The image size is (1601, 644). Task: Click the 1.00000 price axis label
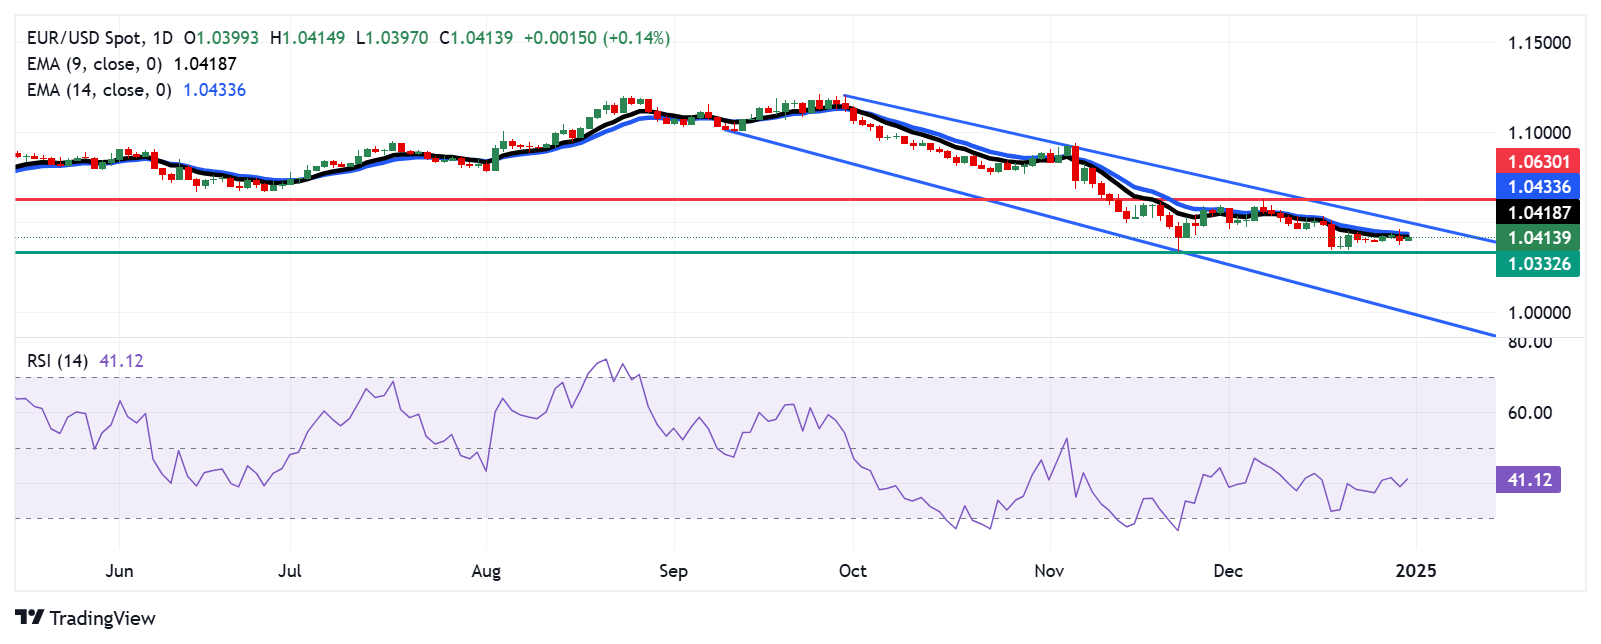tap(1539, 313)
